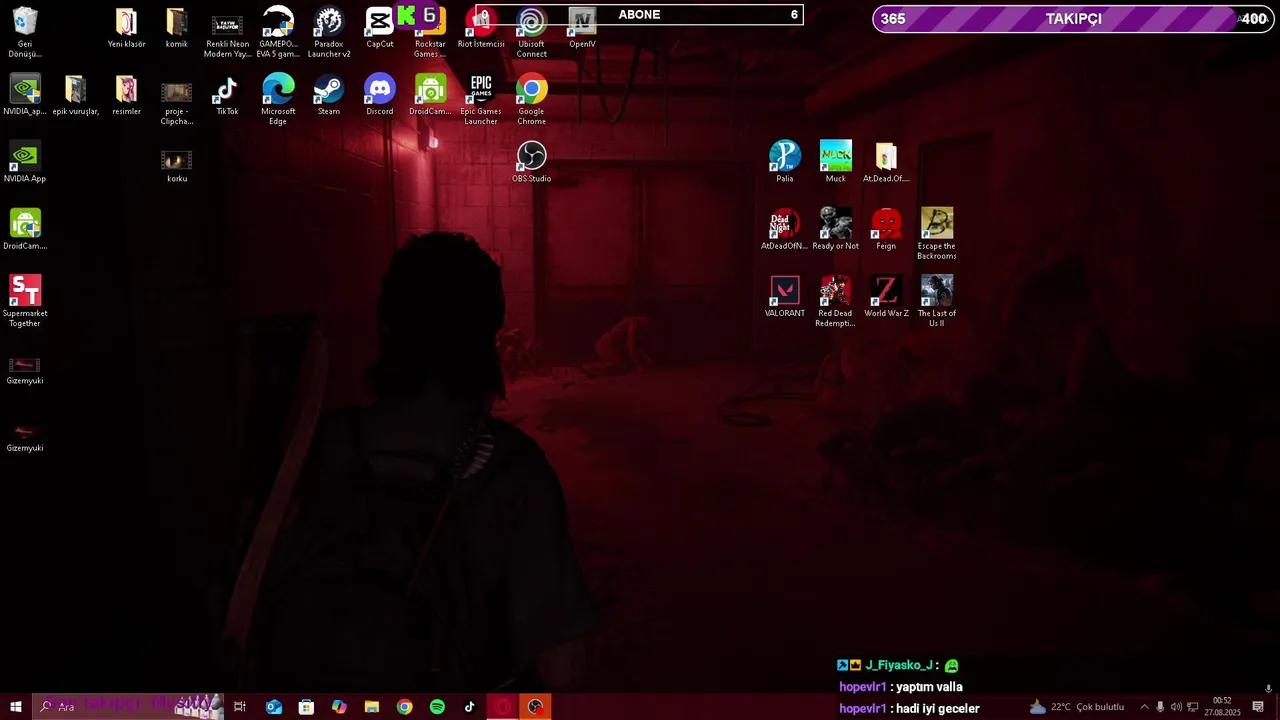The image size is (1280, 720).
Task: Open the Yeni klasör folder
Action: coord(126,27)
